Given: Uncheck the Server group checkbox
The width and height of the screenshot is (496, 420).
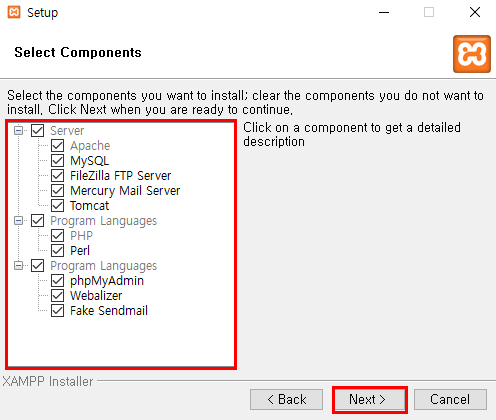Looking at the screenshot, I should (x=37, y=130).
